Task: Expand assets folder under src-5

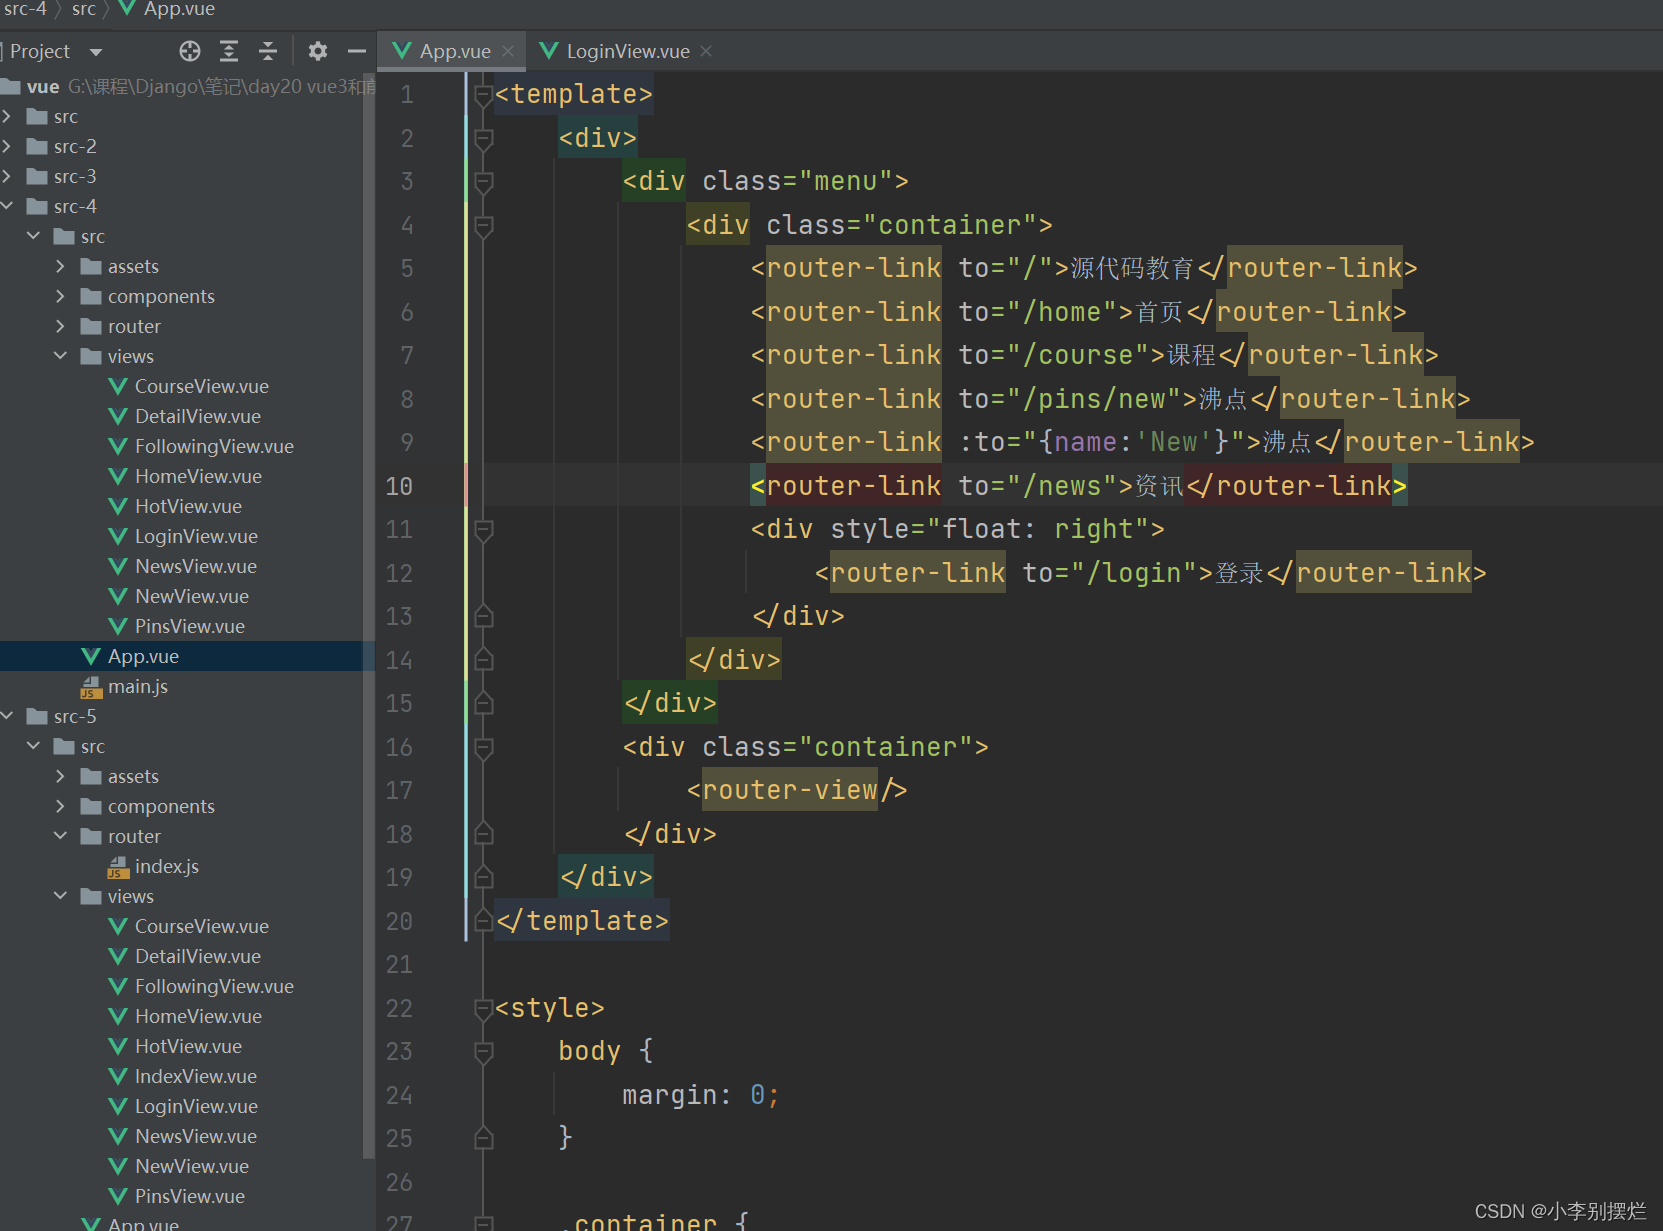Action: tap(60, 777)
